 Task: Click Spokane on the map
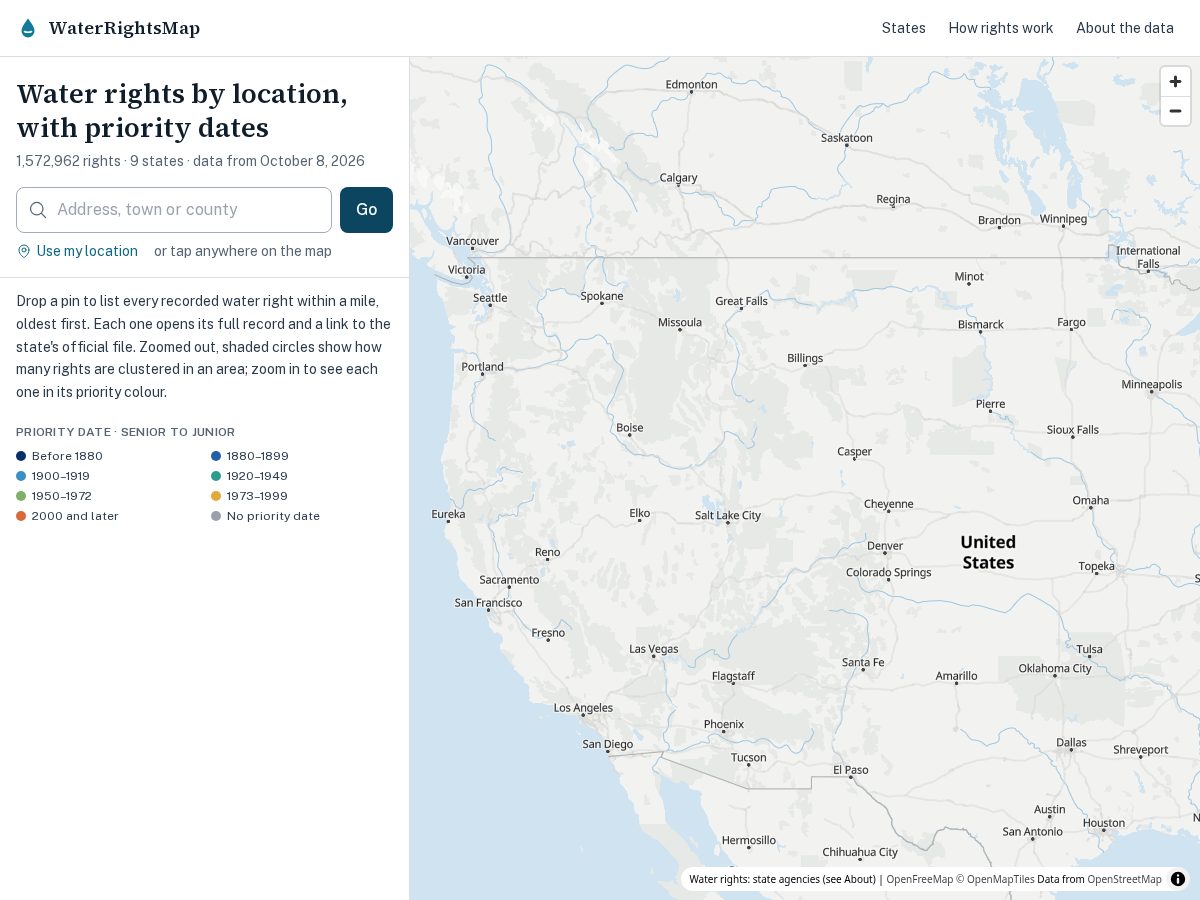coord(602,296)
